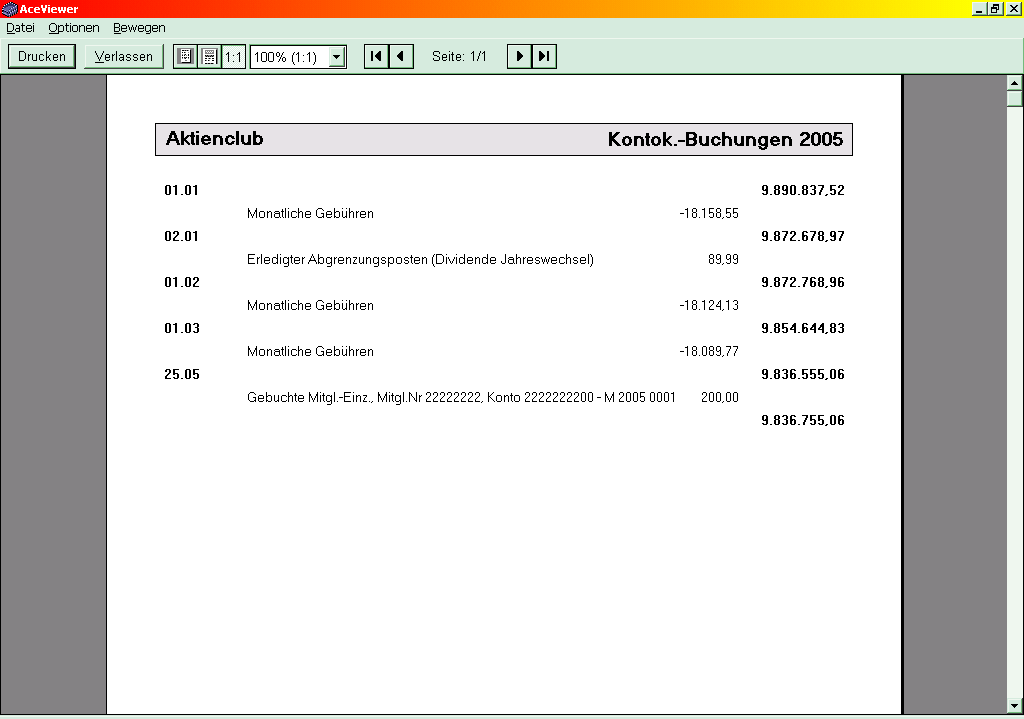Go to the first page

[x=376, y=56]
